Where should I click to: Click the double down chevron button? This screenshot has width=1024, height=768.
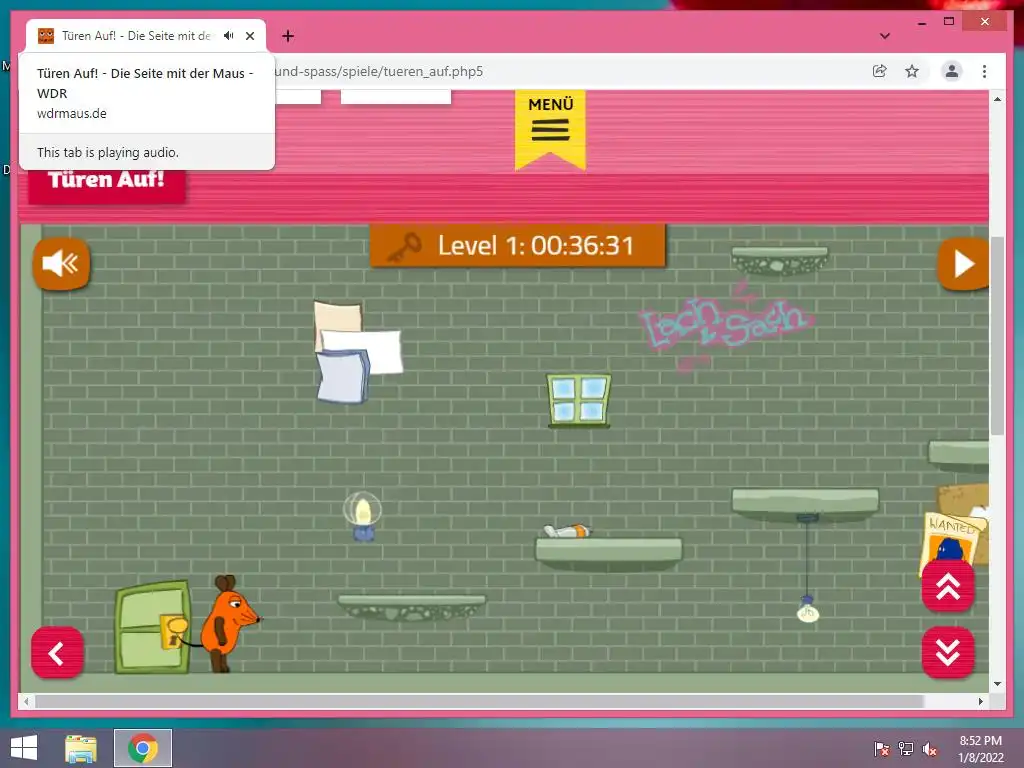pyautogui.click(x=948, y=652)
